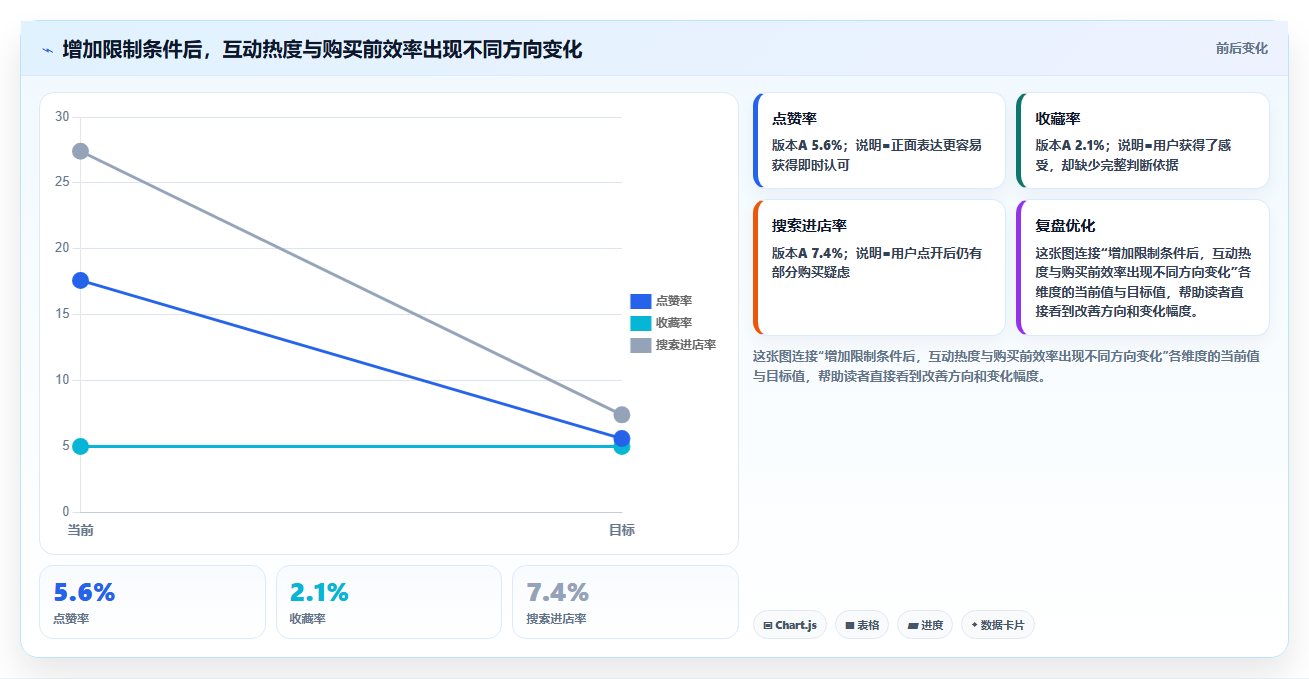Click the gray 搜索进店率 point at 当前
Image resolution: width=1309 pixels, height=679 pixels.
coord(80,151)
